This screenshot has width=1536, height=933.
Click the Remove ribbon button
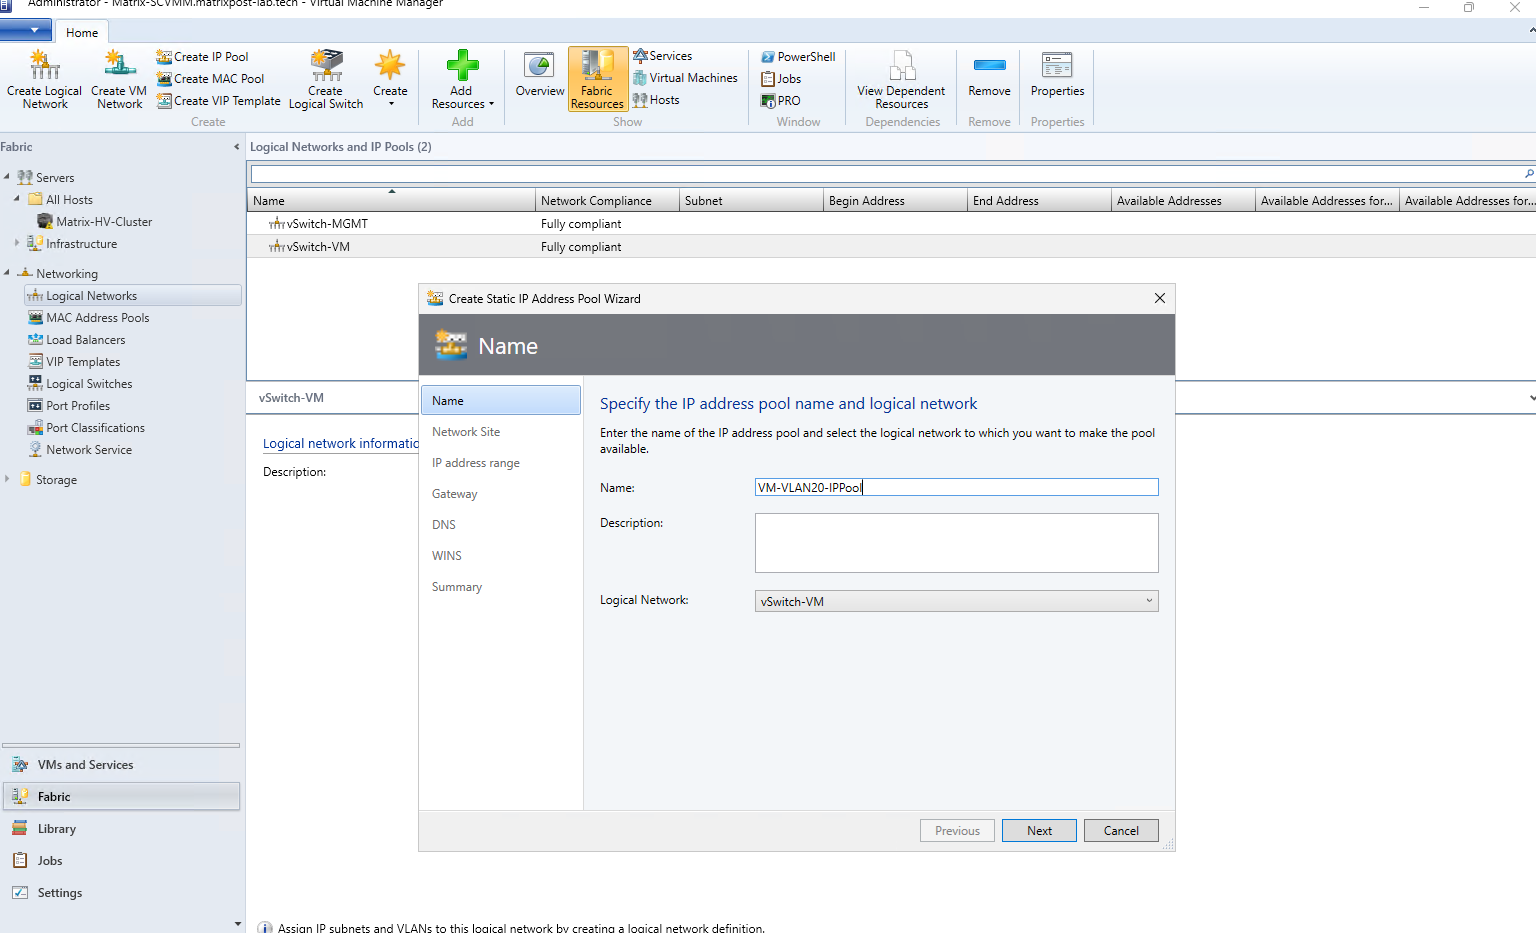pyautogui.click(x=989, y=75)
